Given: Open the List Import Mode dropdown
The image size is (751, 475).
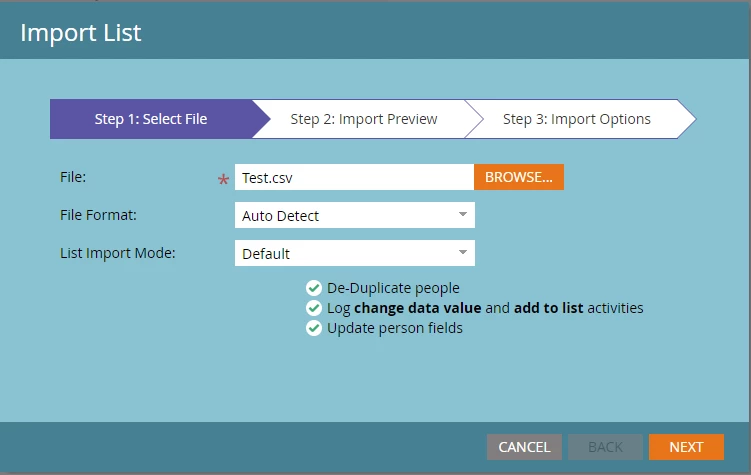Looking at the screenshot, I should [355, 253].
